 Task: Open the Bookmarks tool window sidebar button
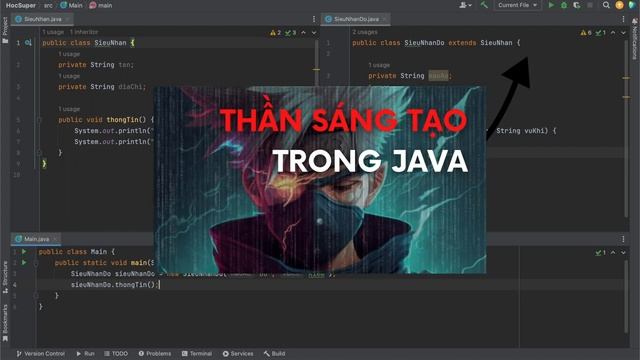[5, 323]
